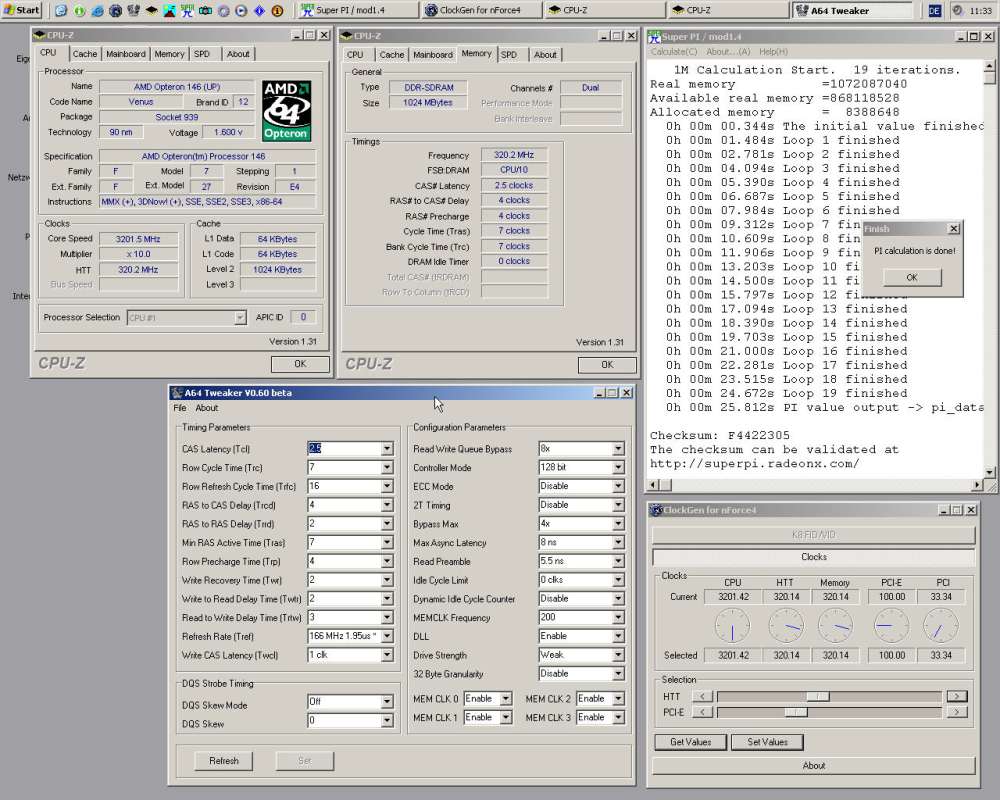
Task: Launch ClockGen from its quick launch icon
Action: (115, 10)
